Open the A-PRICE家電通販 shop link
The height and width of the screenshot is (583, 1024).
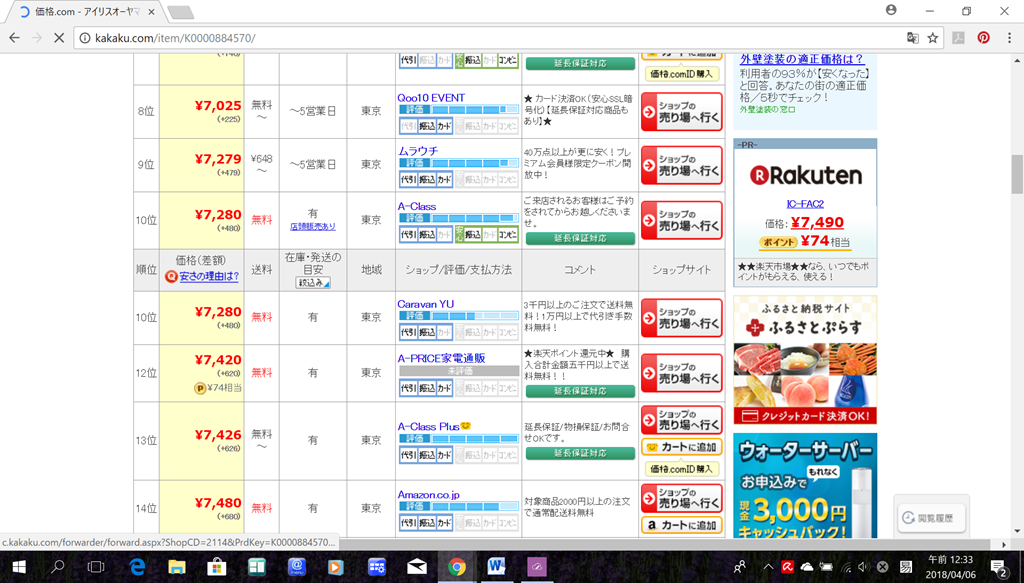point(441,358)
